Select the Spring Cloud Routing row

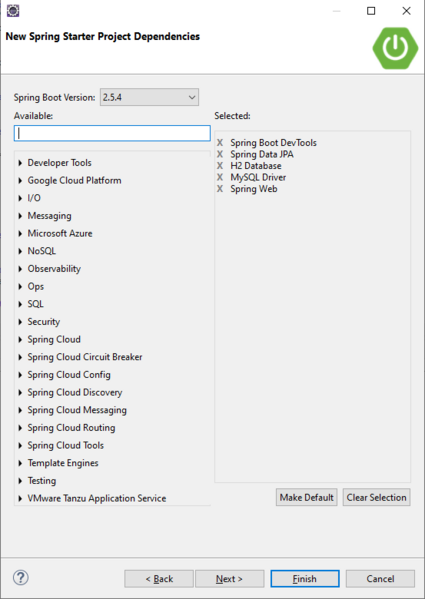[71, 428]
